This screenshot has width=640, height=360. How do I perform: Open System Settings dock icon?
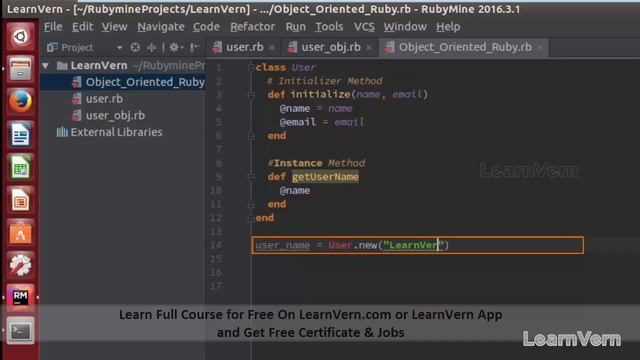20,266
